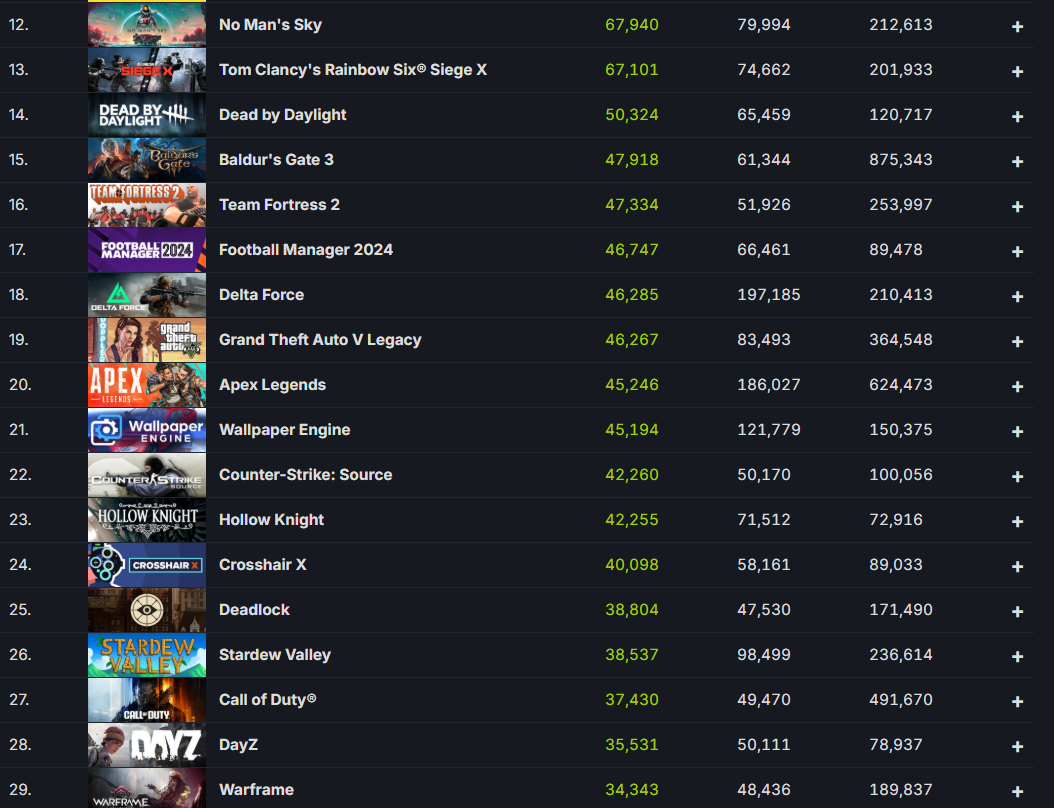
Task: Open the Siege X game thumbnail
Action: click(x=147, y=69)
